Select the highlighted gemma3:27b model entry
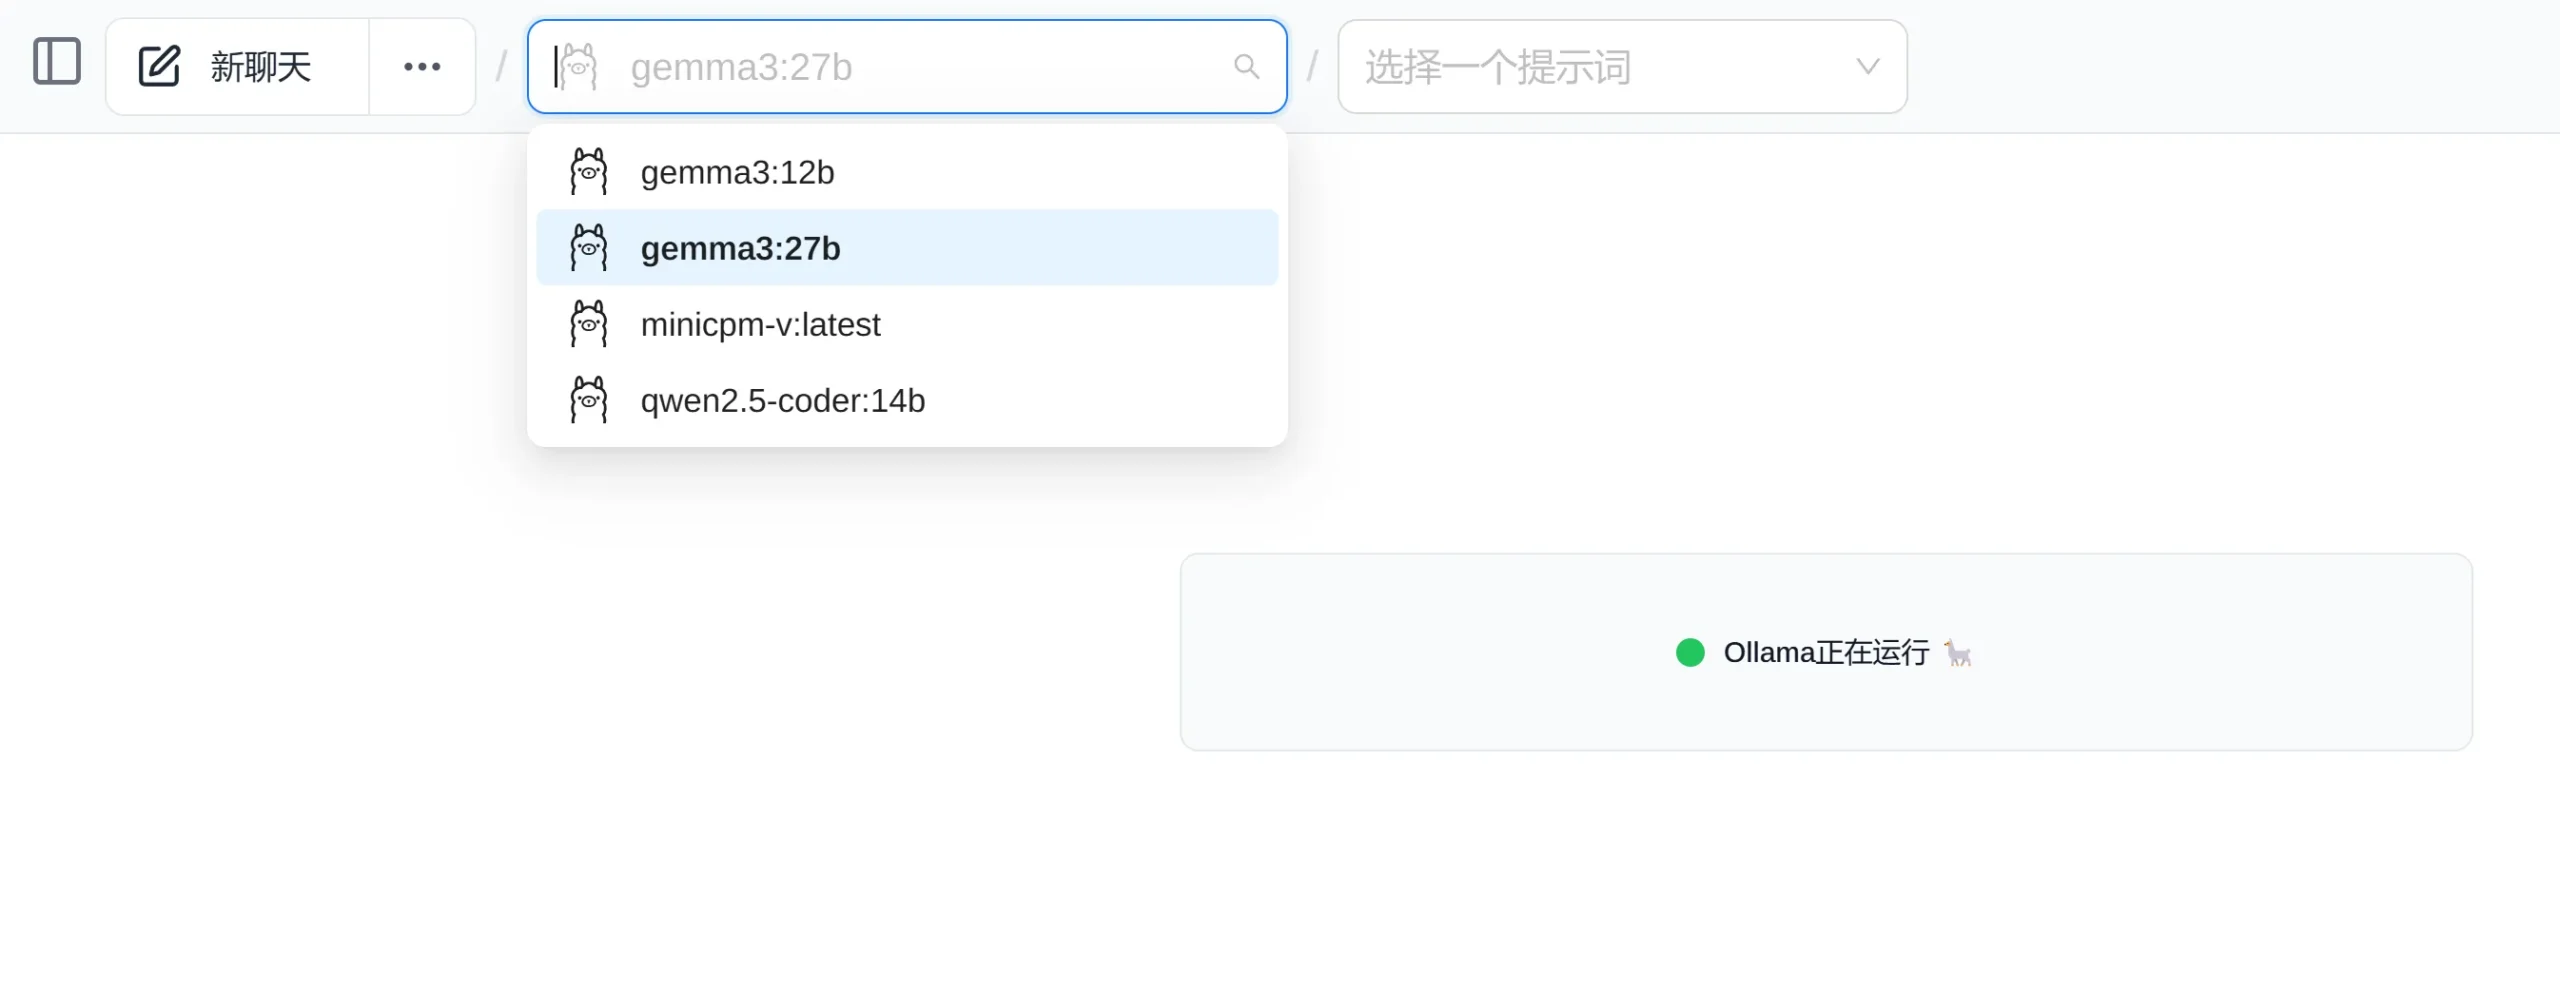This screenshot has width=2560, height=993. pyautogui.click(x=740, y=247)
